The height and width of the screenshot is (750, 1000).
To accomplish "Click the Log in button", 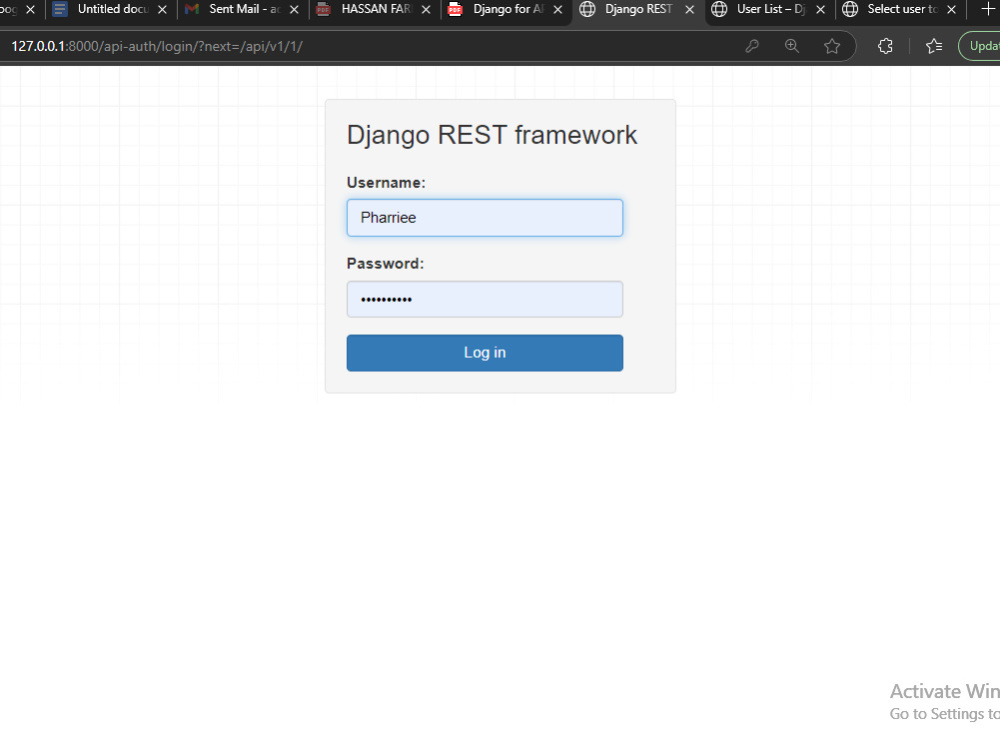I will 485,353.
